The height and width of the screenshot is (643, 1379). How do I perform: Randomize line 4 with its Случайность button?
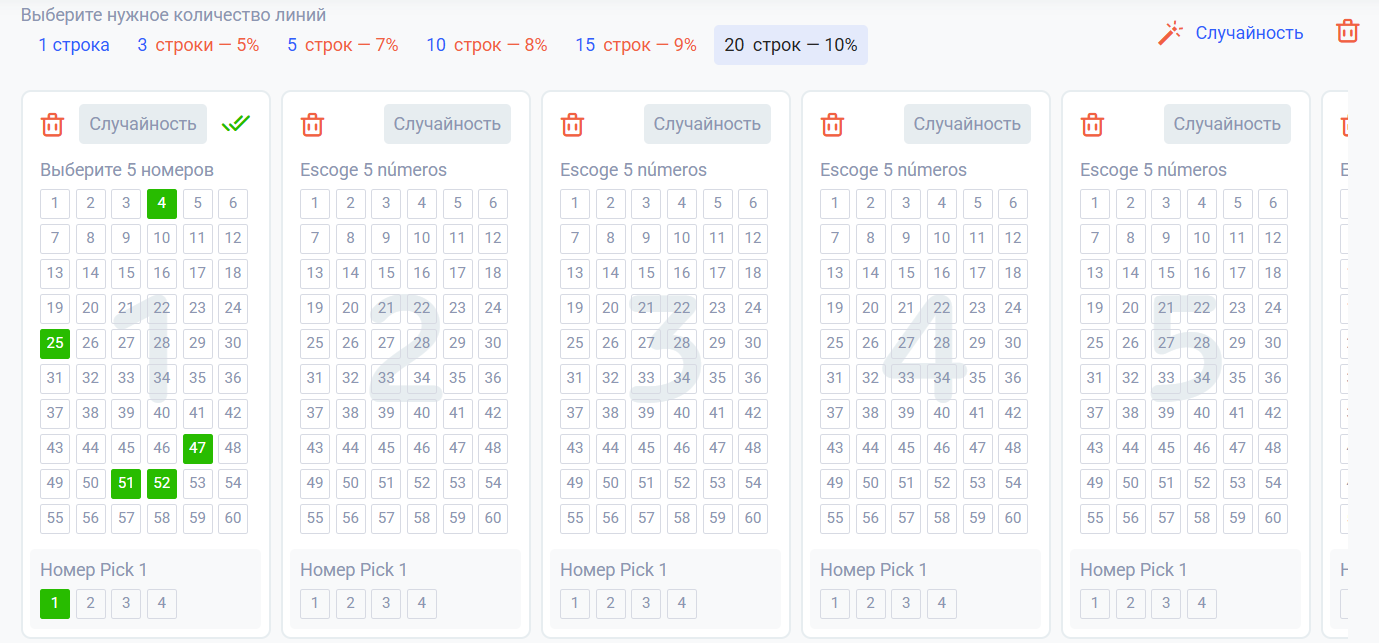pos(967,124)
